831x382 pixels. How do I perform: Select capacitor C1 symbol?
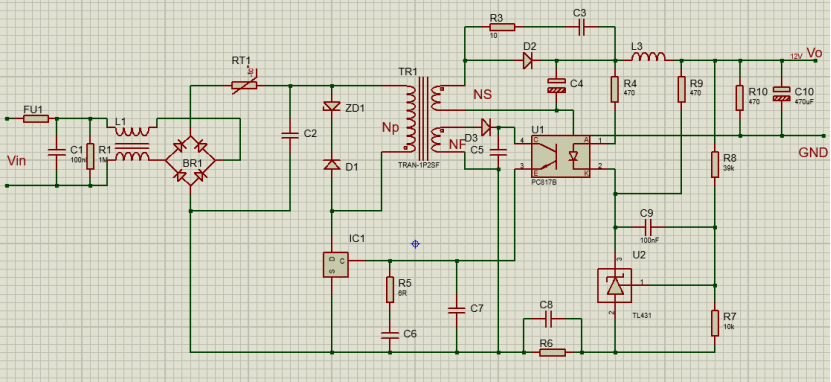tap(56, 152)
